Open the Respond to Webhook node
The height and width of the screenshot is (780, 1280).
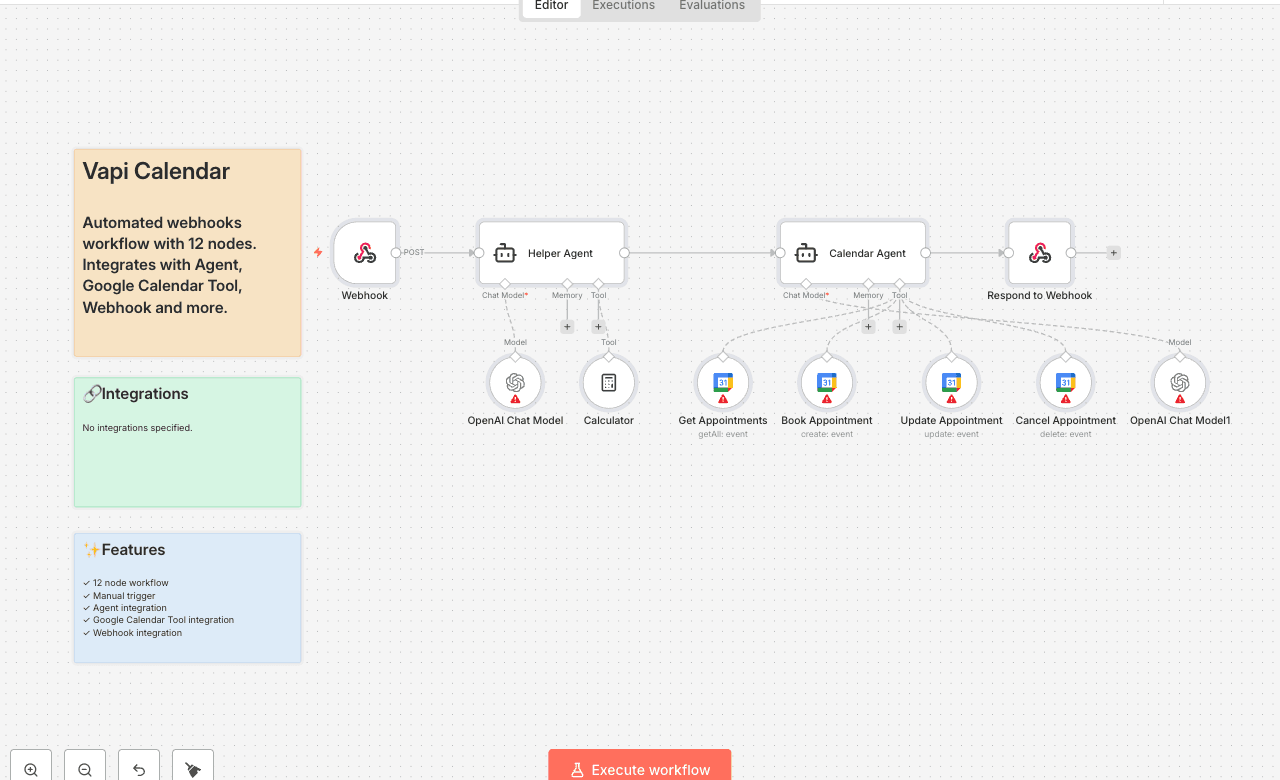coord(1039,253)
